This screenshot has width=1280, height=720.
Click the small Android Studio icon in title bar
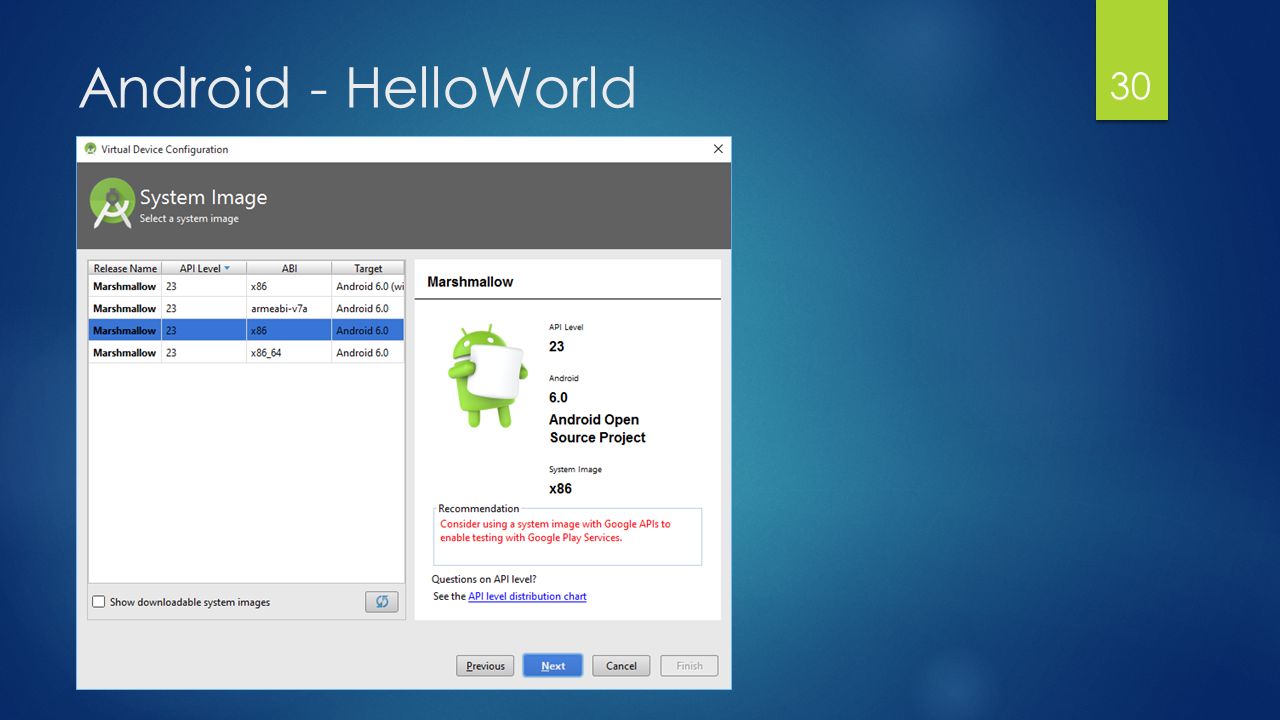coord(90,149)
